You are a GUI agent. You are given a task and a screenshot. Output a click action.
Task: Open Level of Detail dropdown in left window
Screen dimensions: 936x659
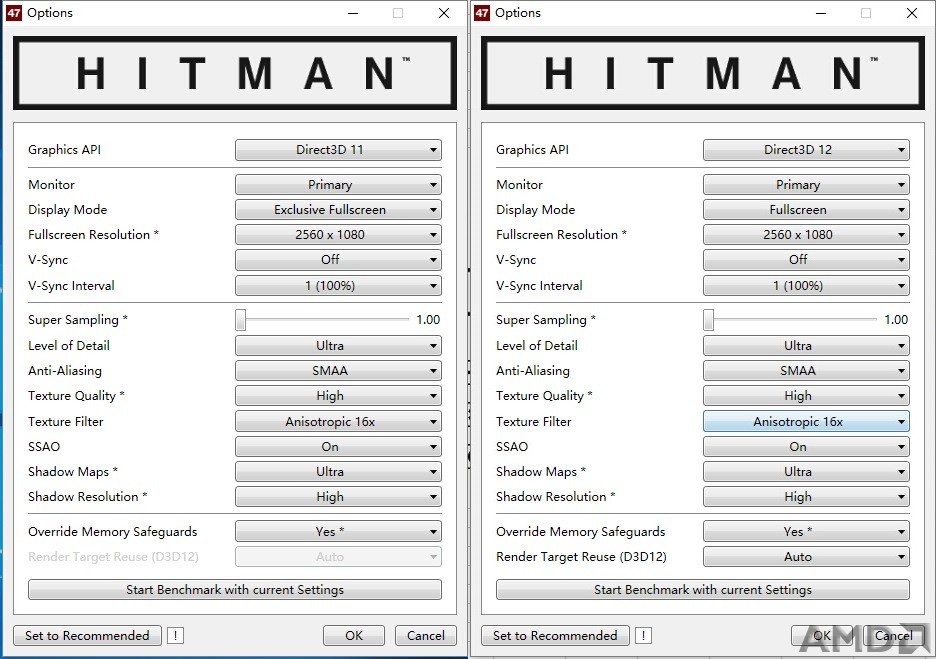tap(338, 346)
